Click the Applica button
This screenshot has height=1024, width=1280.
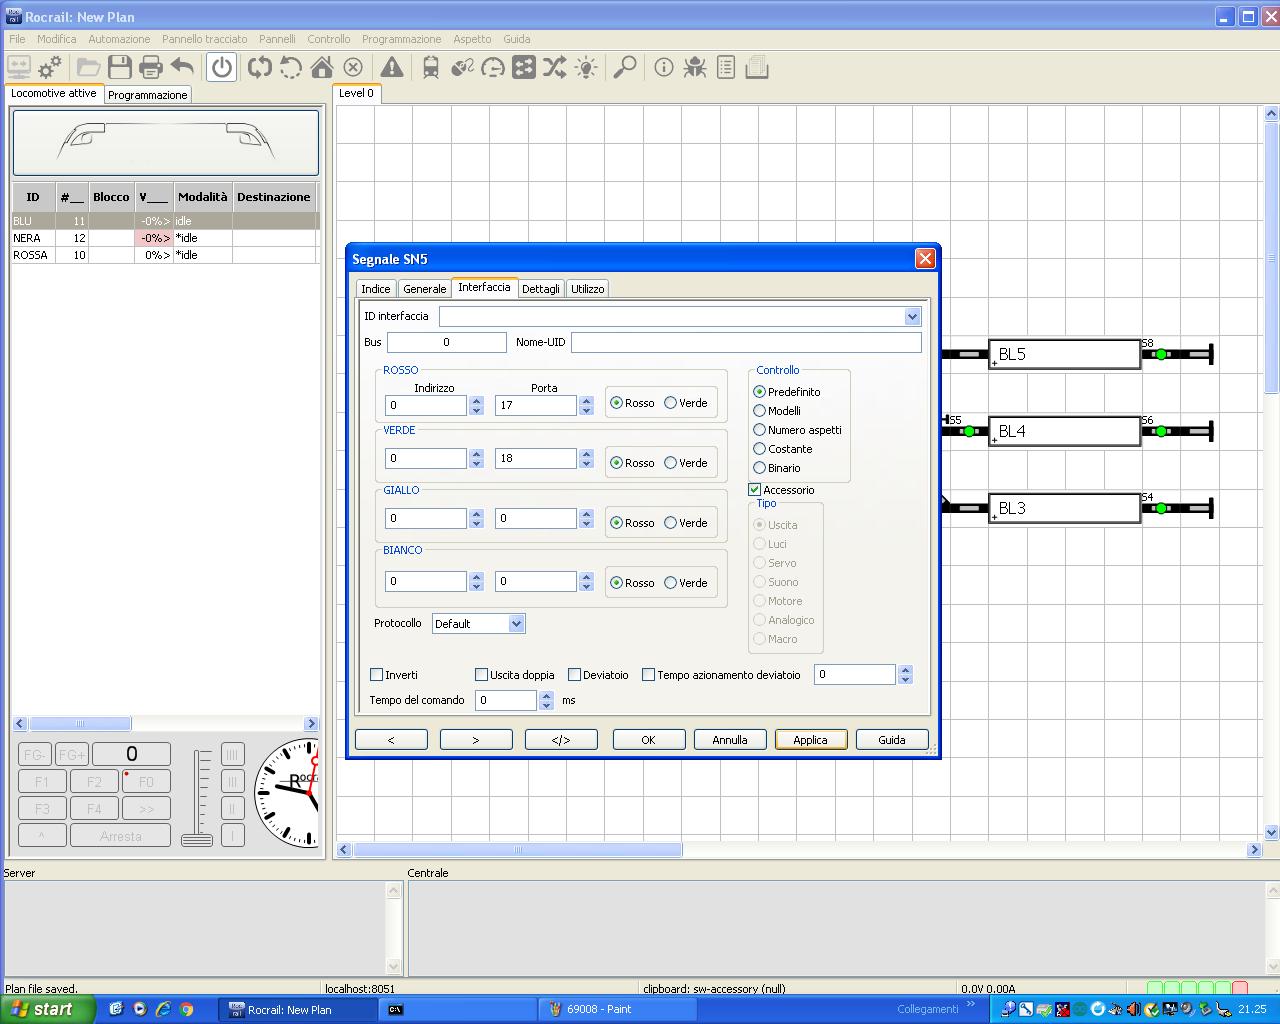point(811,740)
